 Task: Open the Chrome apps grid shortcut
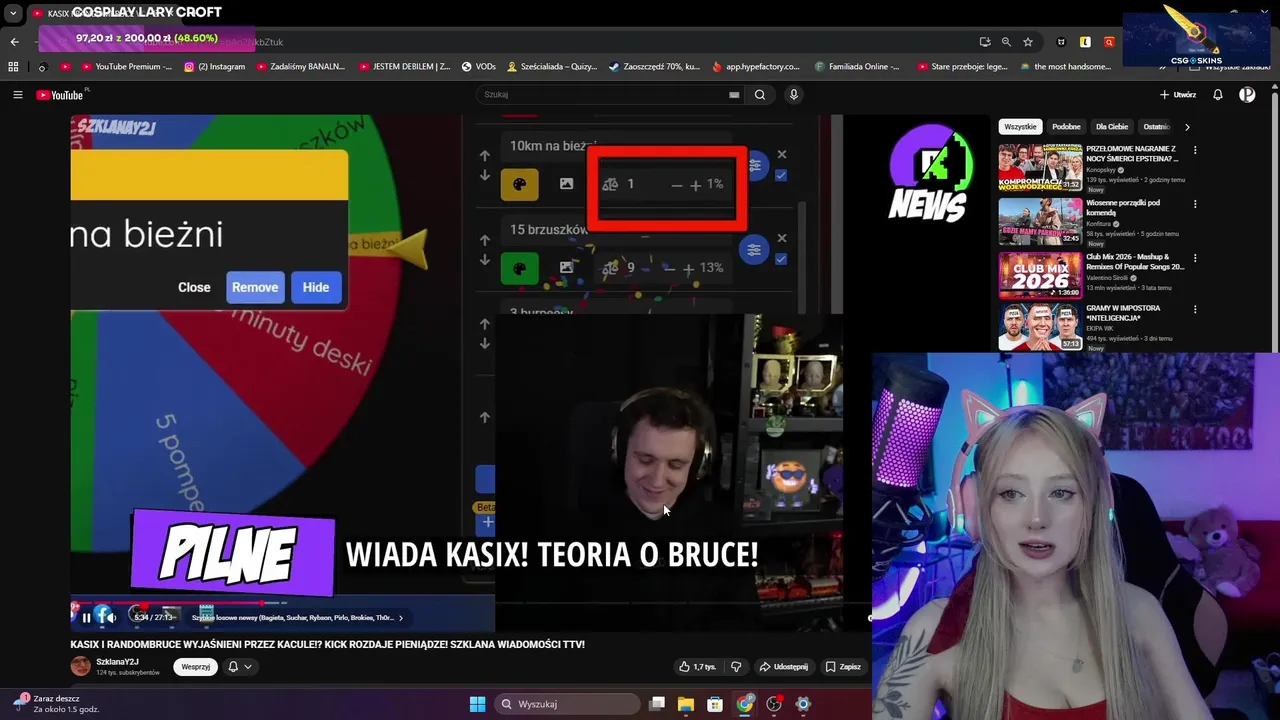click(13, 67)
